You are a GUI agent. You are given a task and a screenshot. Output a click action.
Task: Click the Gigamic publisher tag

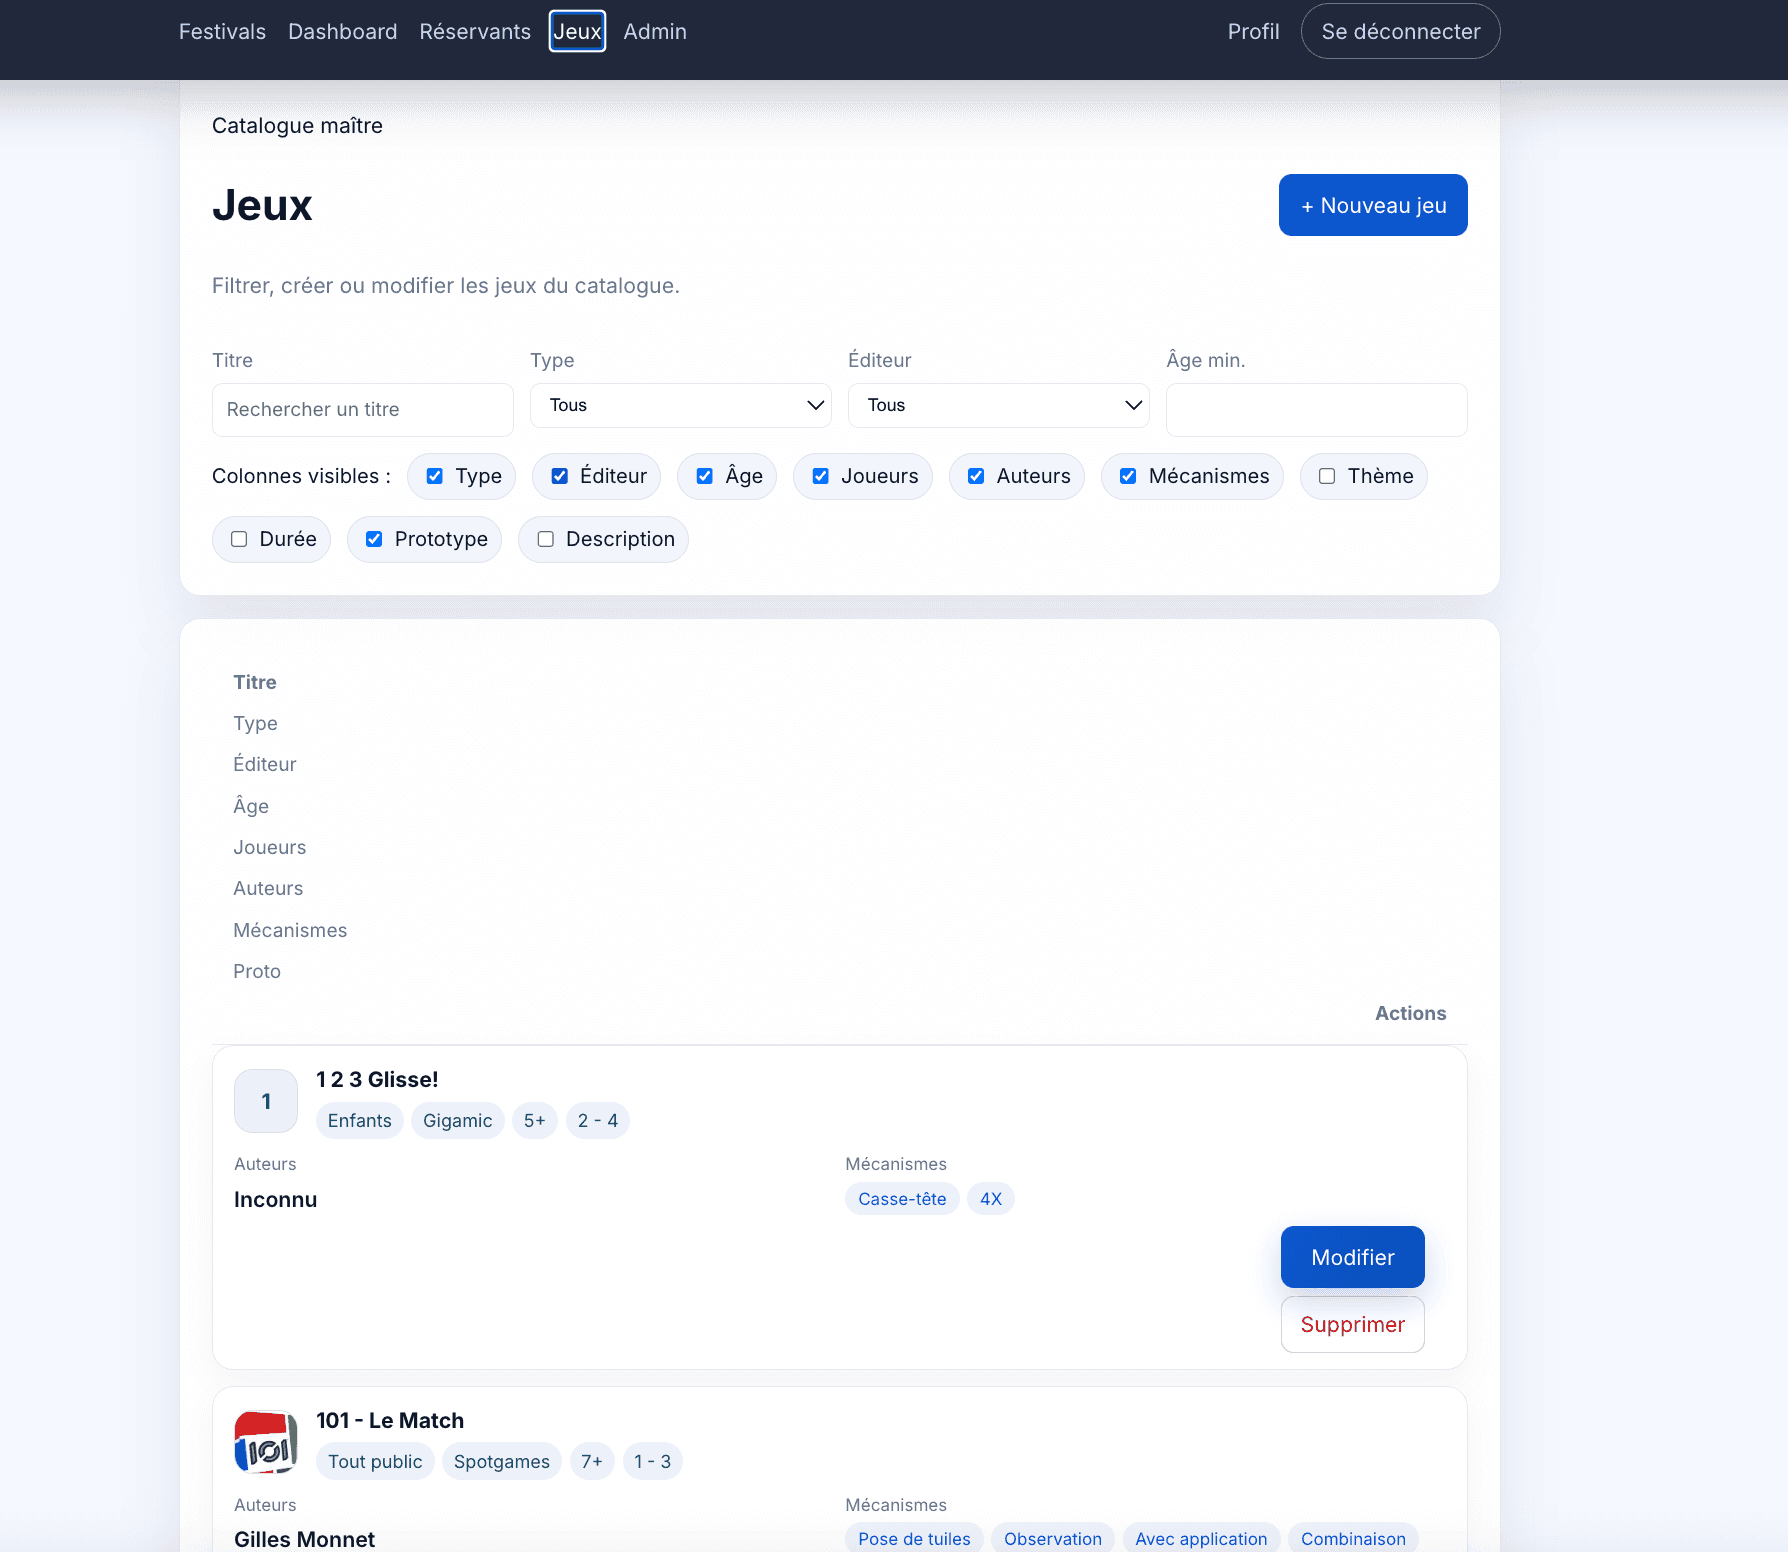(458, 1120)
